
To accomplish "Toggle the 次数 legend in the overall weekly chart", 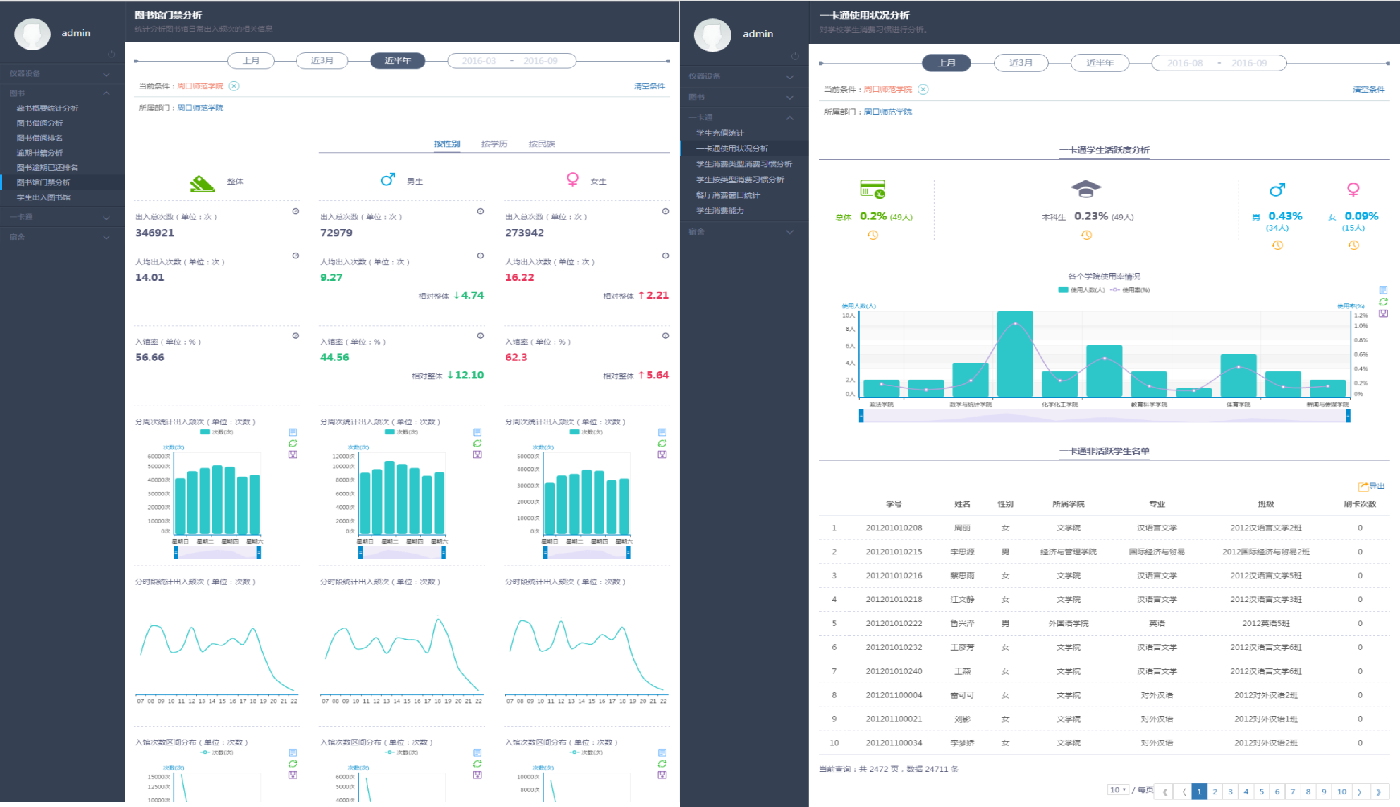I will (218, 432).
